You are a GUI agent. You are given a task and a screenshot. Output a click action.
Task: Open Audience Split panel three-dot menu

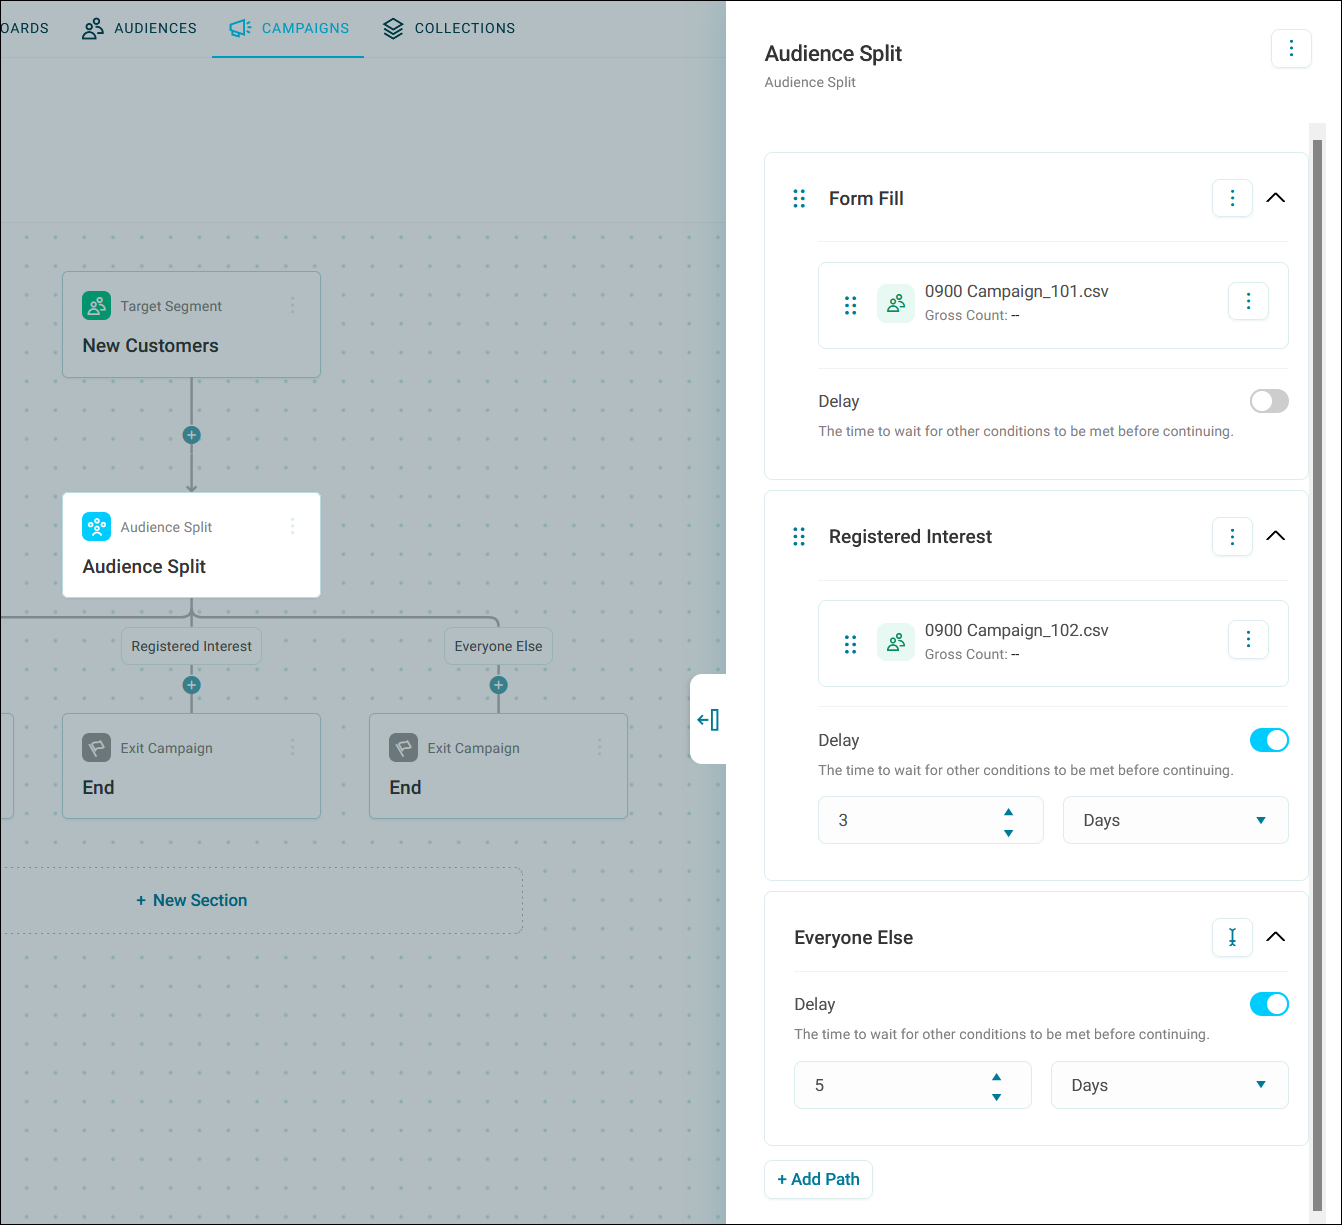1291,49
